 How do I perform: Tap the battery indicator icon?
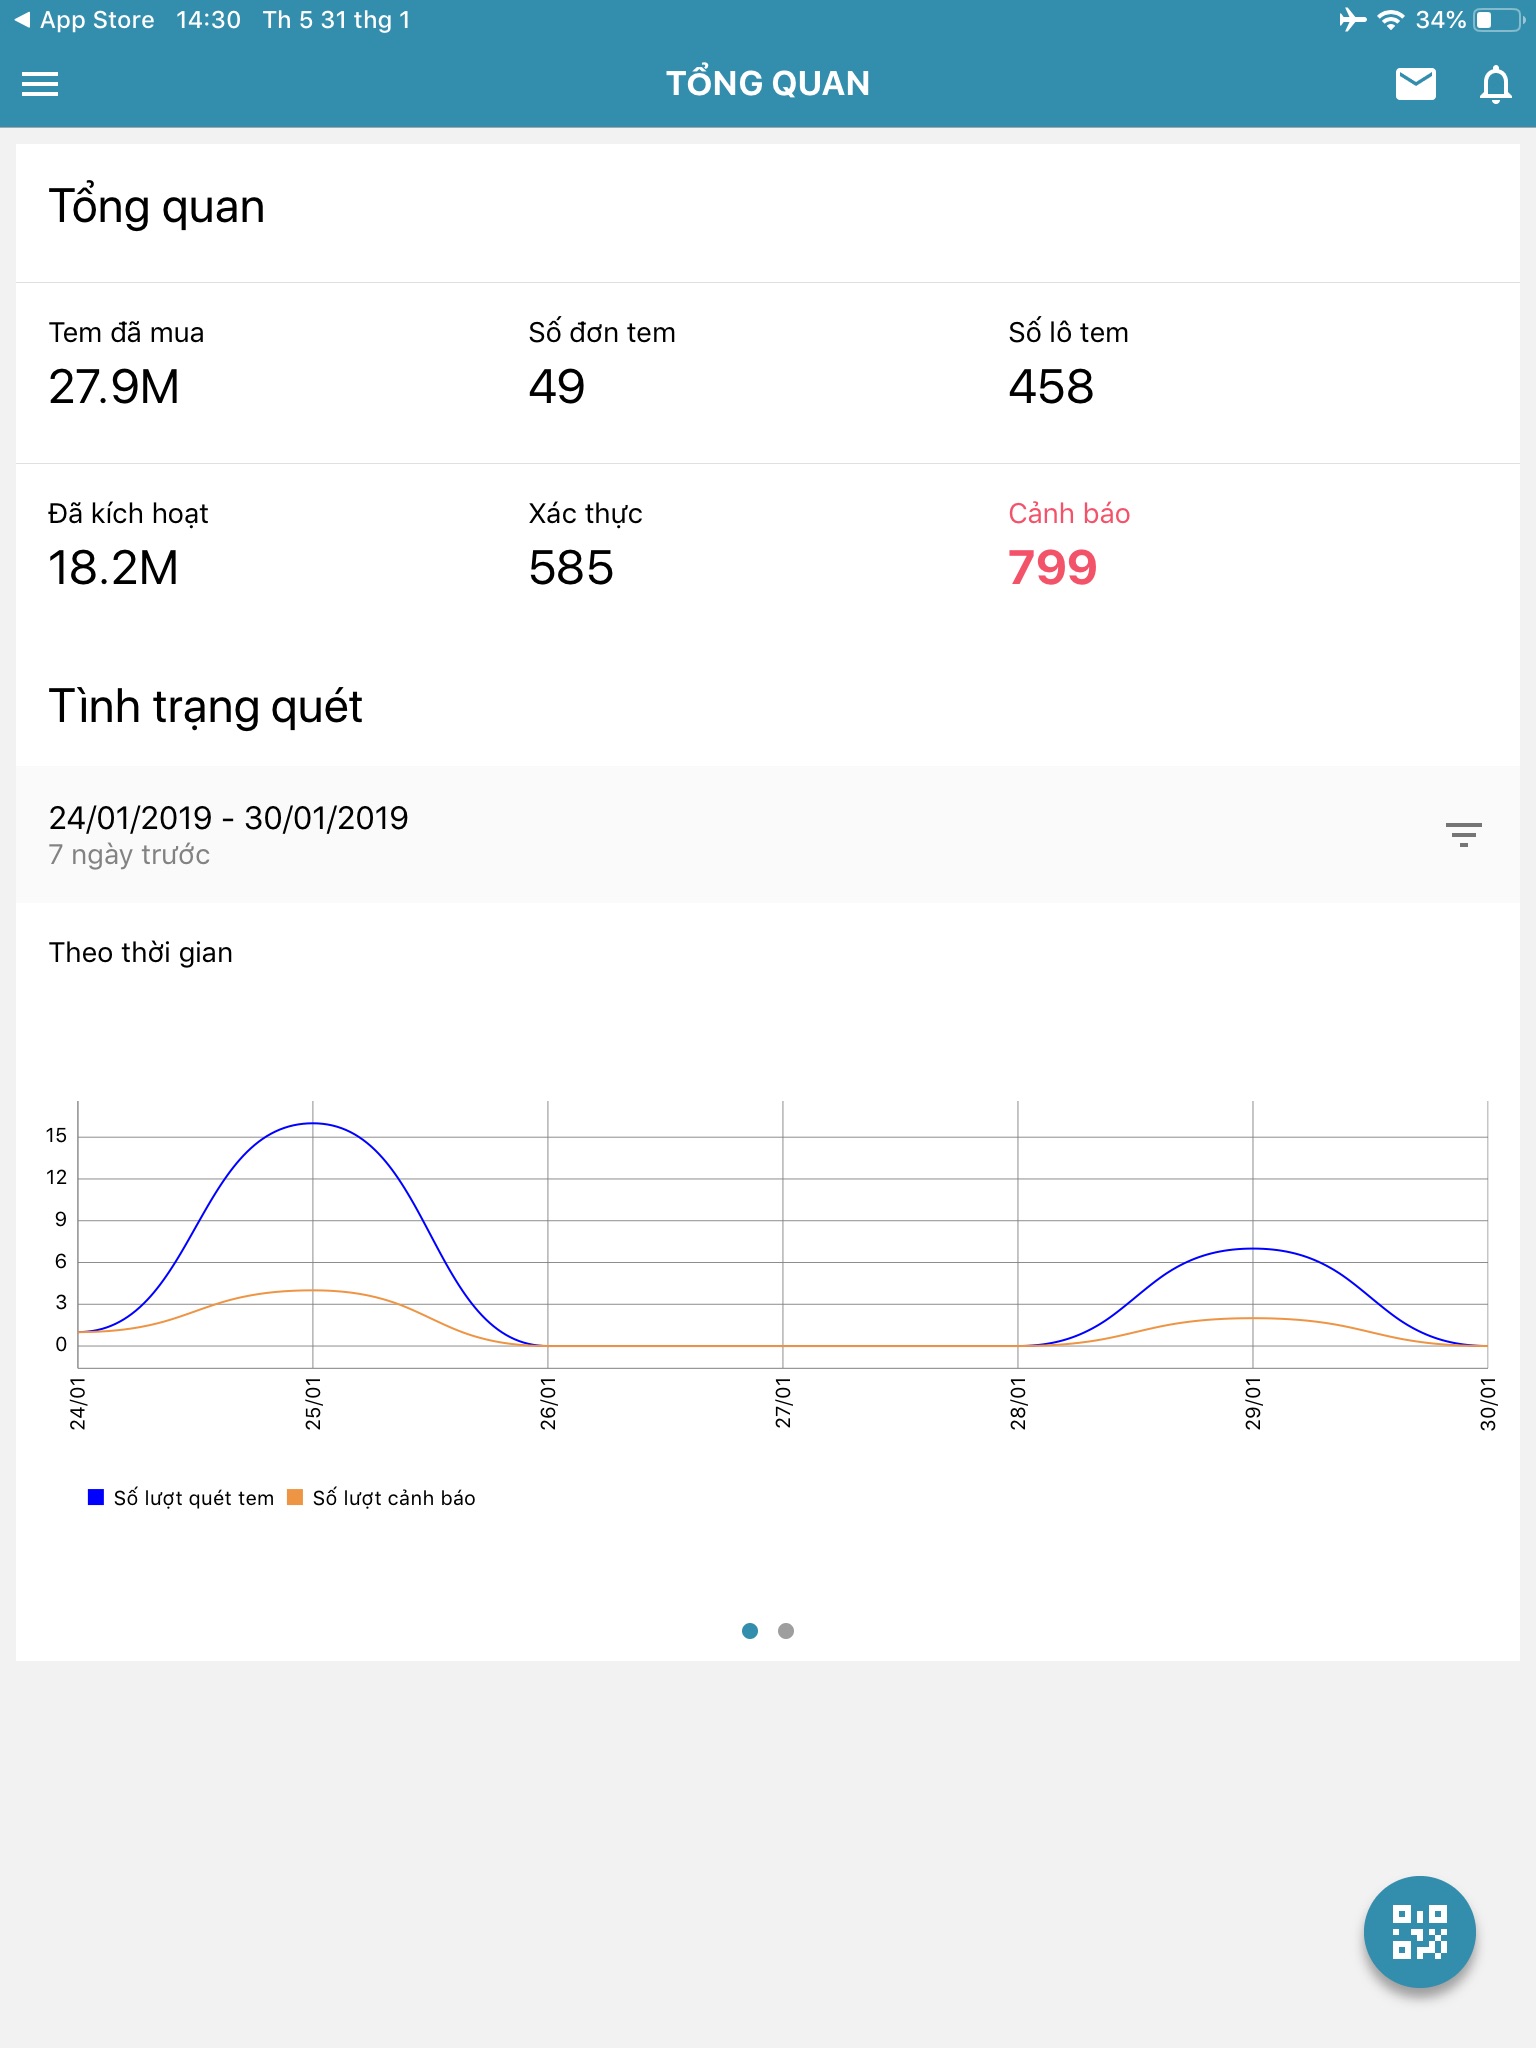click(1499, 20)
